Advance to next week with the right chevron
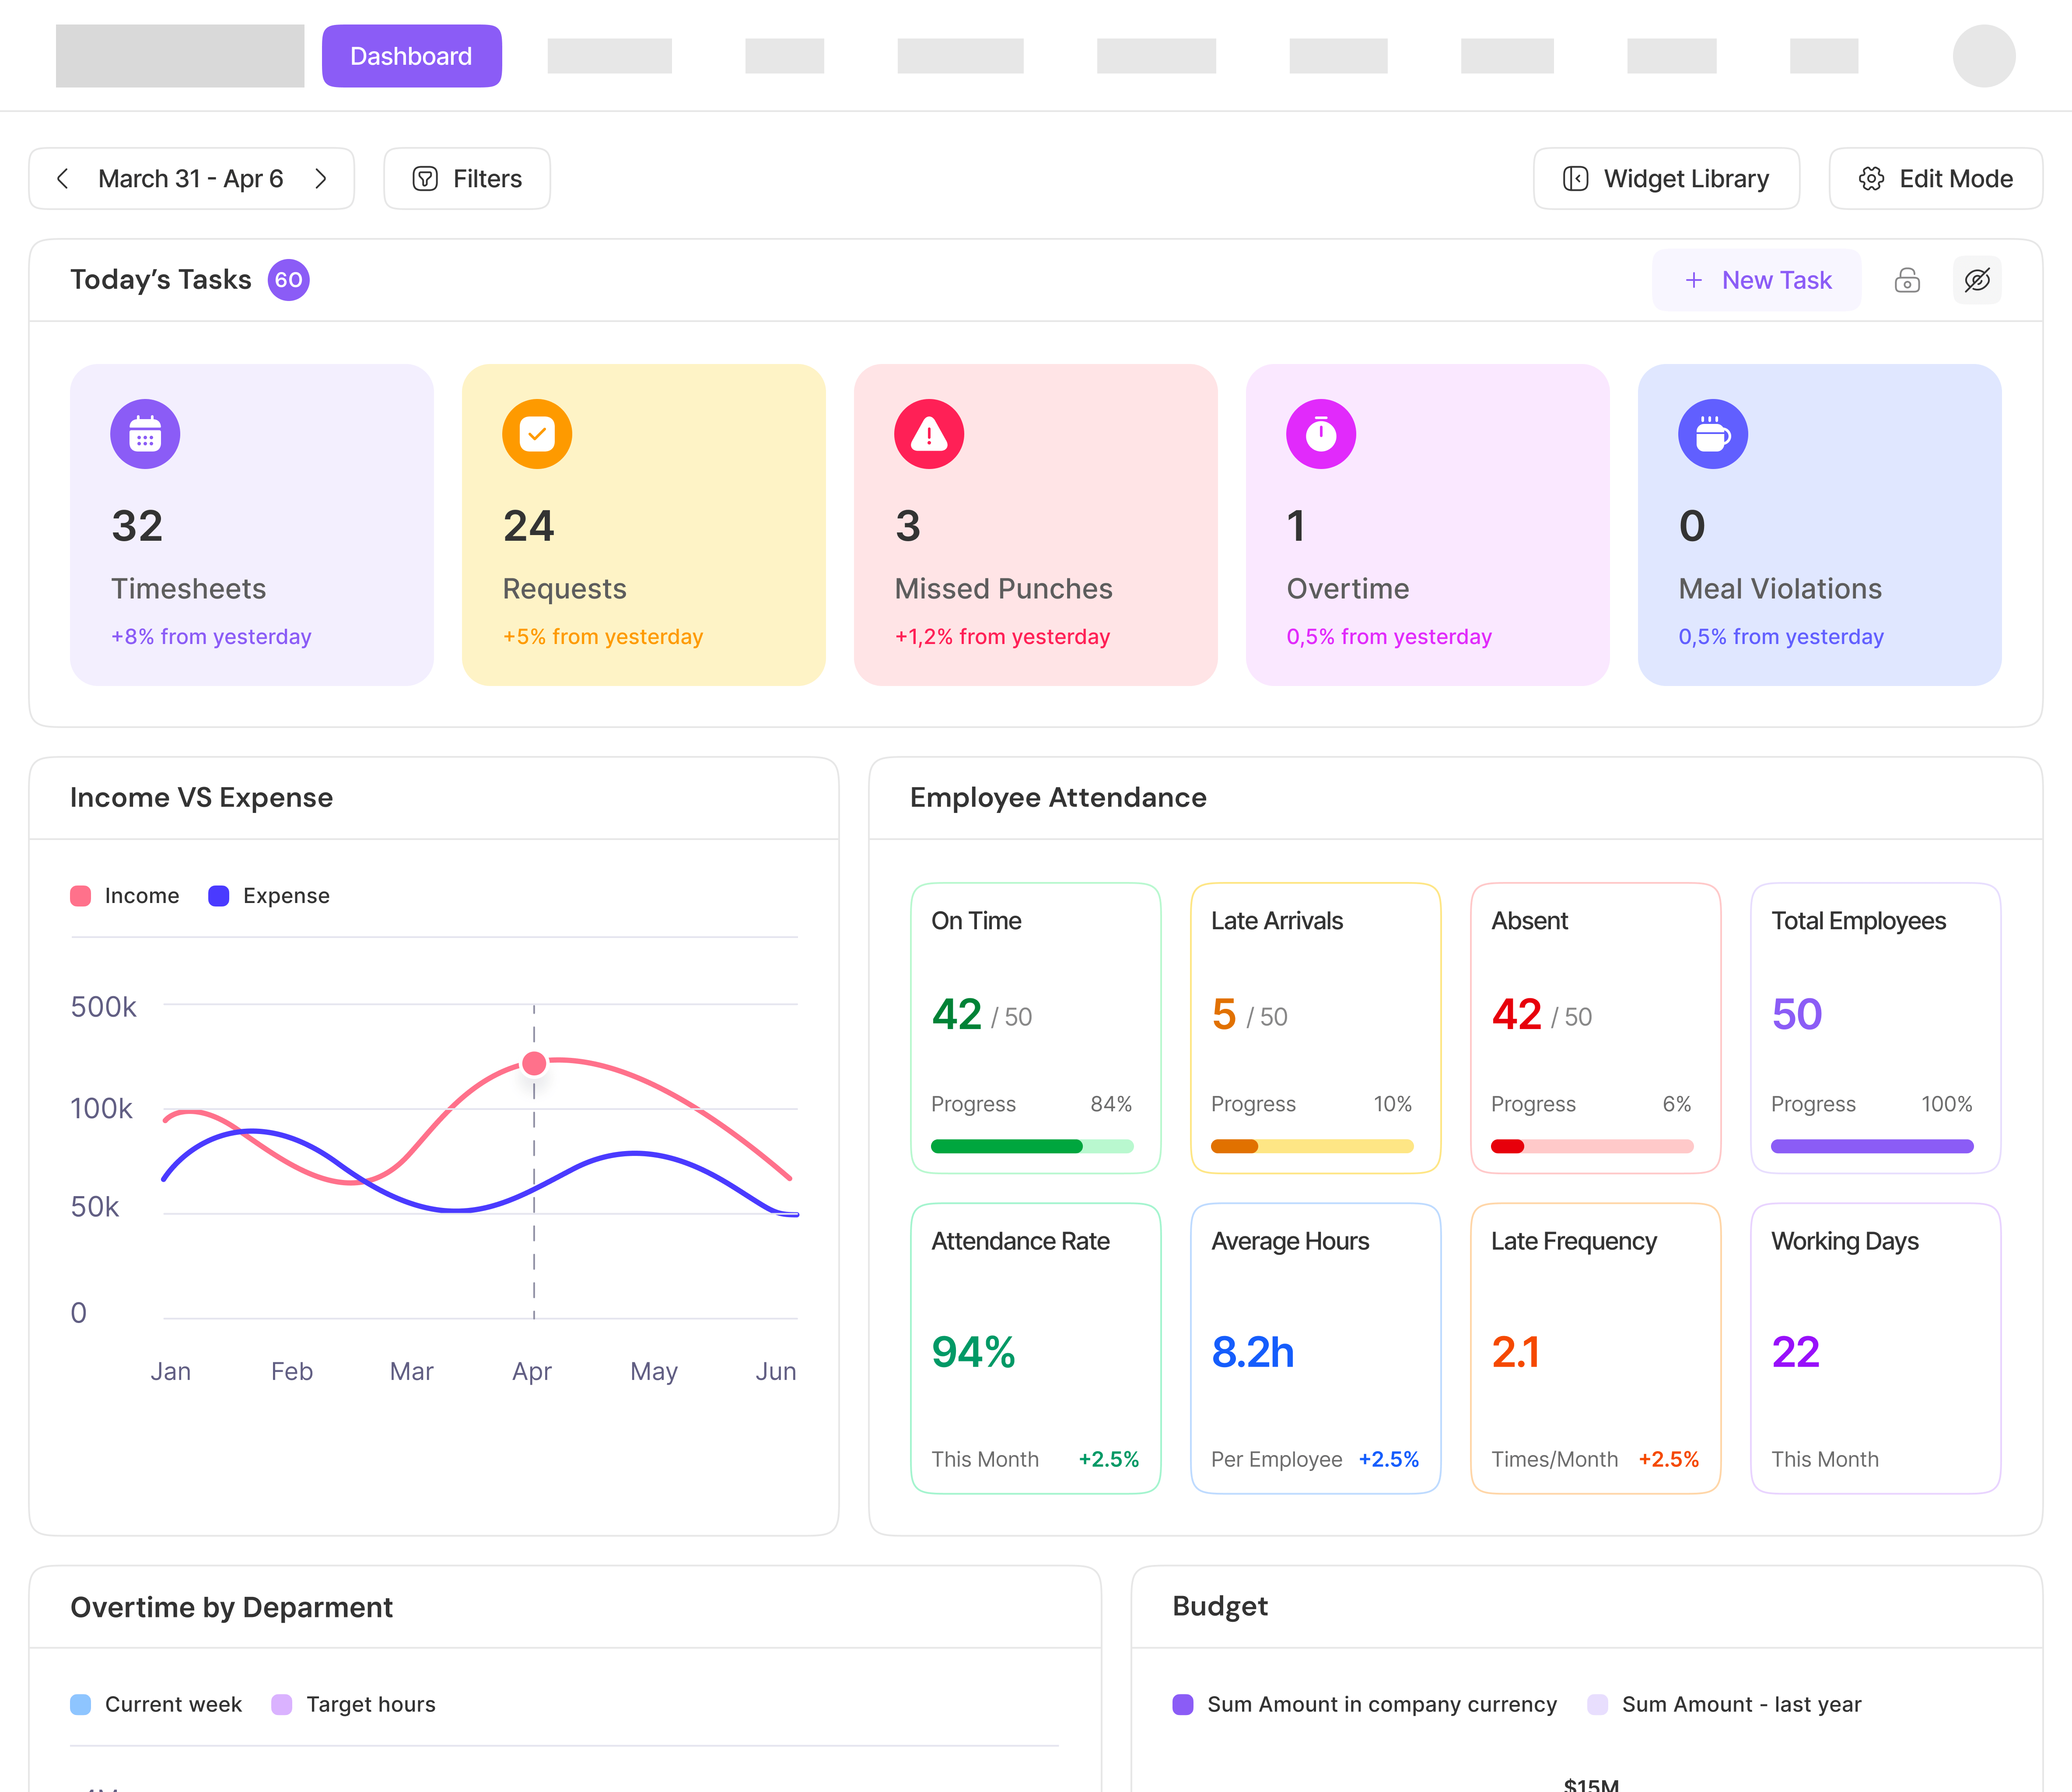Screen dimensions: 2072x1792 tap(321, 178)
